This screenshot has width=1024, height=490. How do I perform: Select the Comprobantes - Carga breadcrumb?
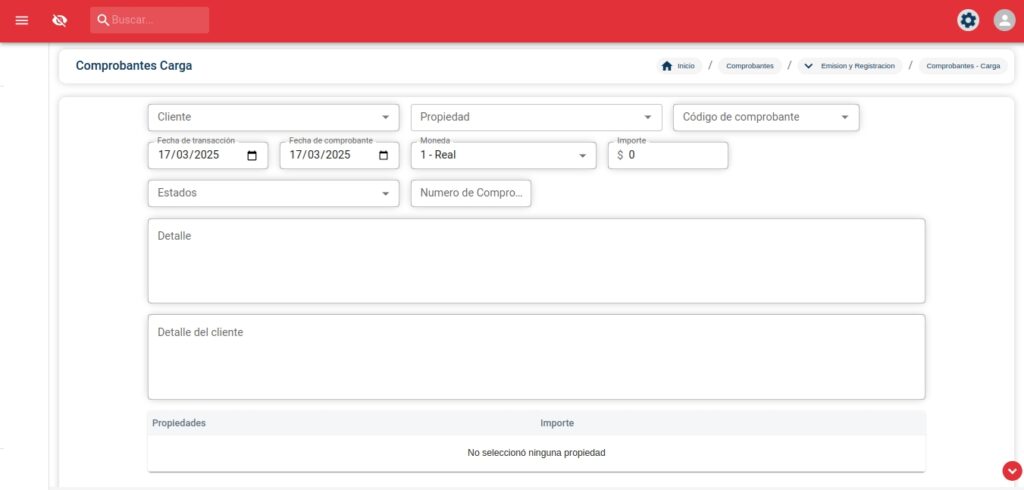point(962,66)
